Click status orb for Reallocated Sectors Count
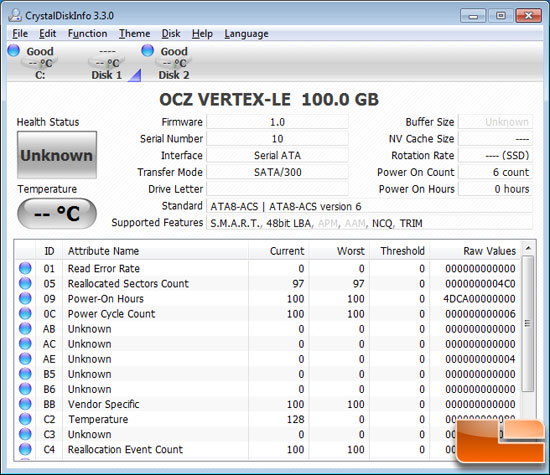 [25, 283]
